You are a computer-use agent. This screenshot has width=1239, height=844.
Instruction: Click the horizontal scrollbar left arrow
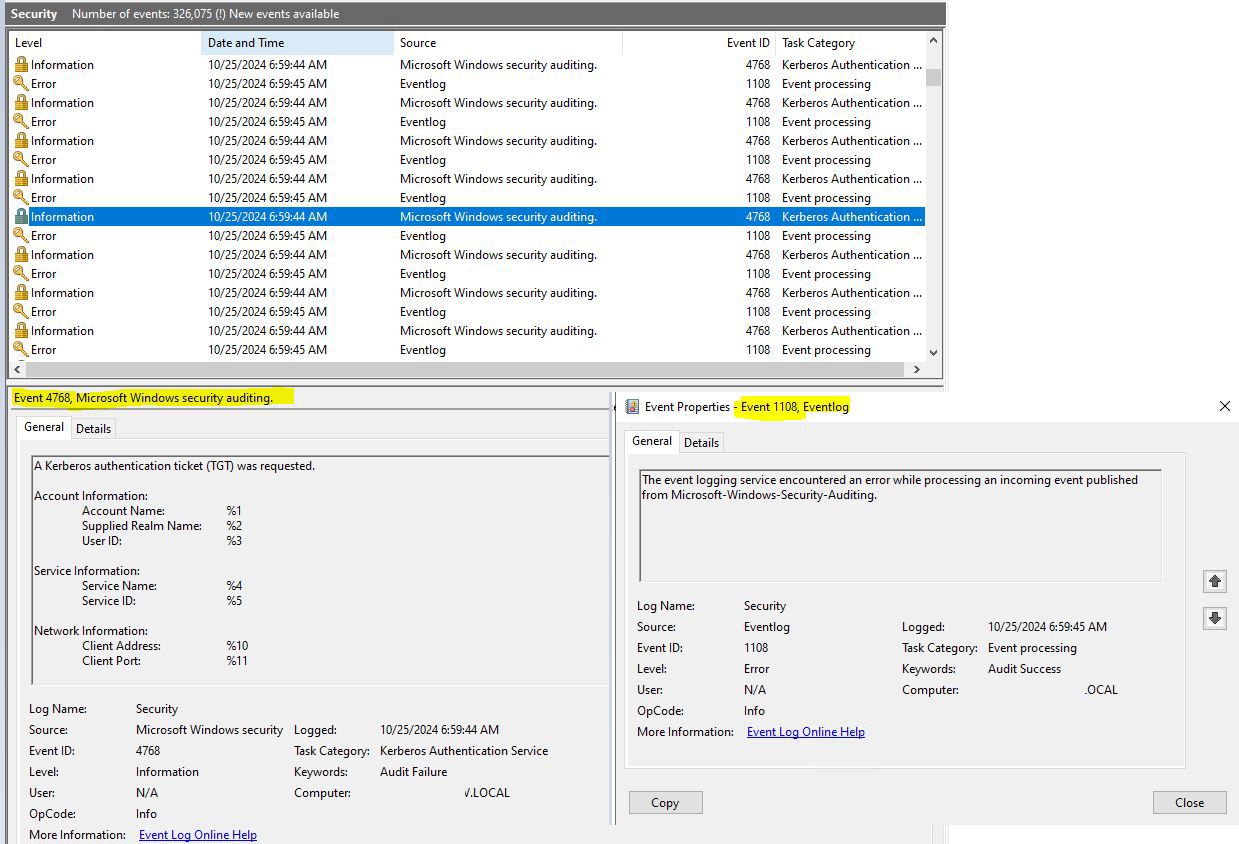tap(17, 369)
